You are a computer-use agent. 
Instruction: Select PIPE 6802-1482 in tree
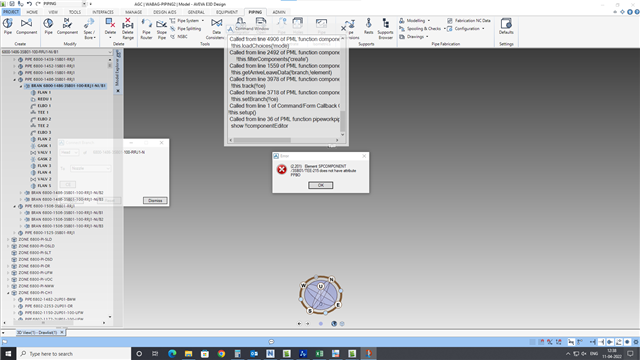(50, 300)
